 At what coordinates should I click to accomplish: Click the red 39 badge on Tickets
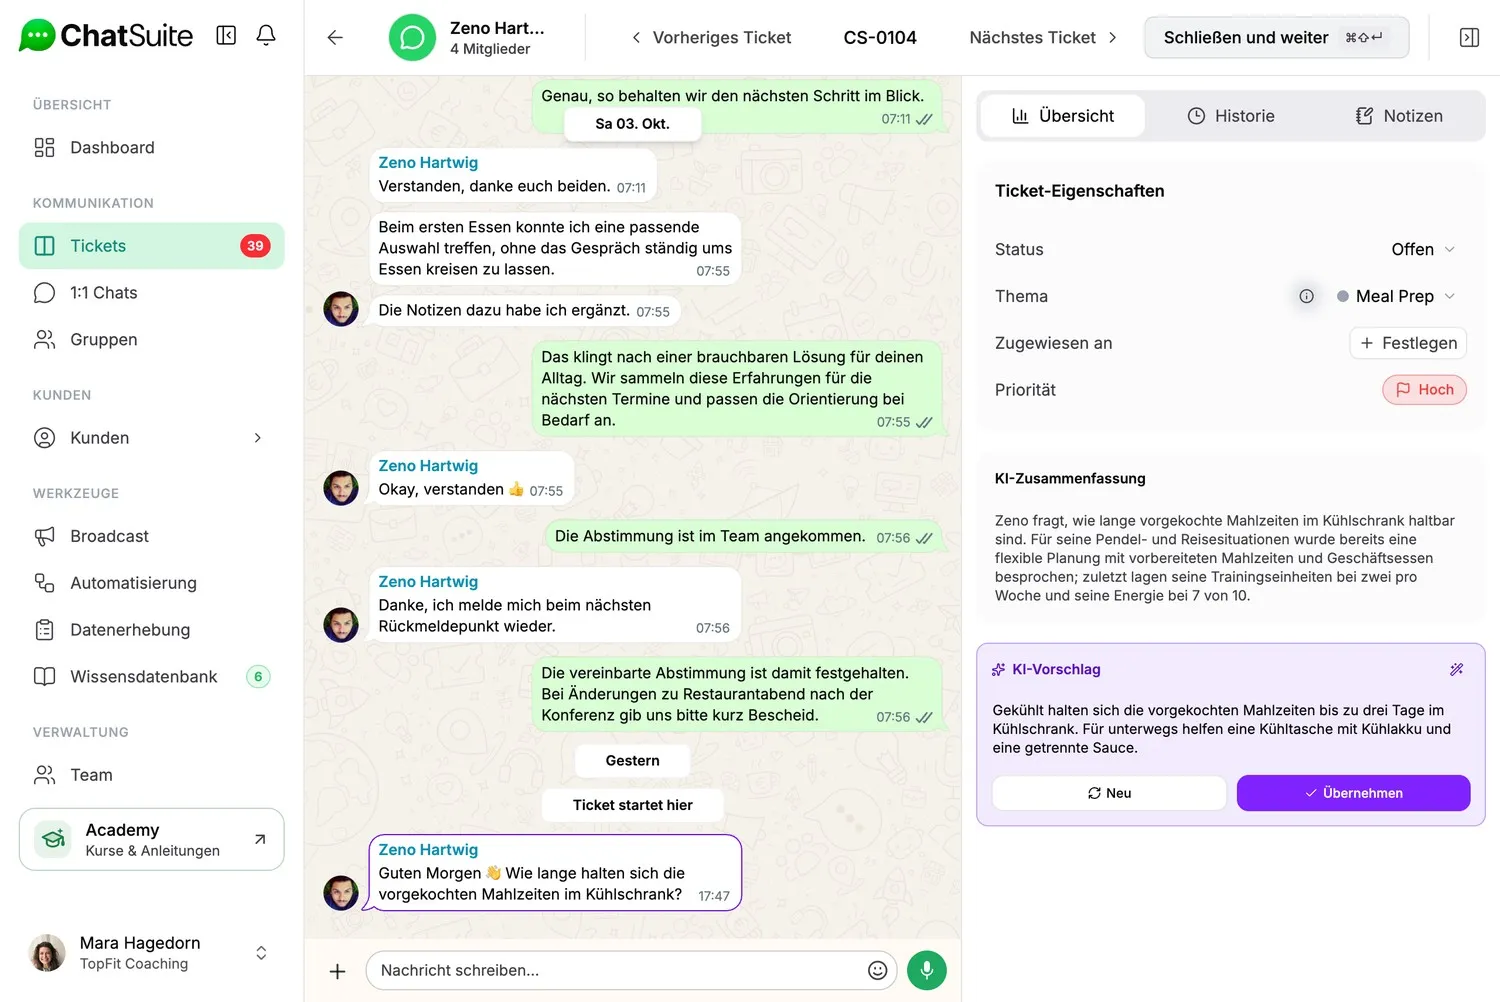pyautogui.click(x=255, y=246)
